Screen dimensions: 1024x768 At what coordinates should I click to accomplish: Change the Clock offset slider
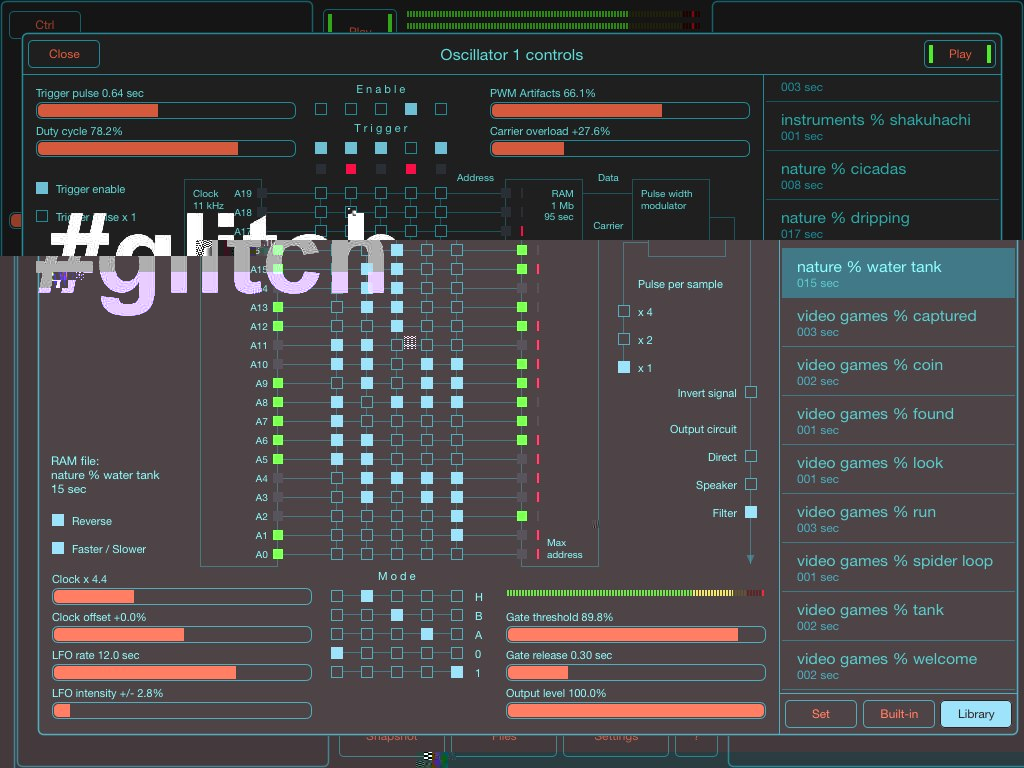182,634
